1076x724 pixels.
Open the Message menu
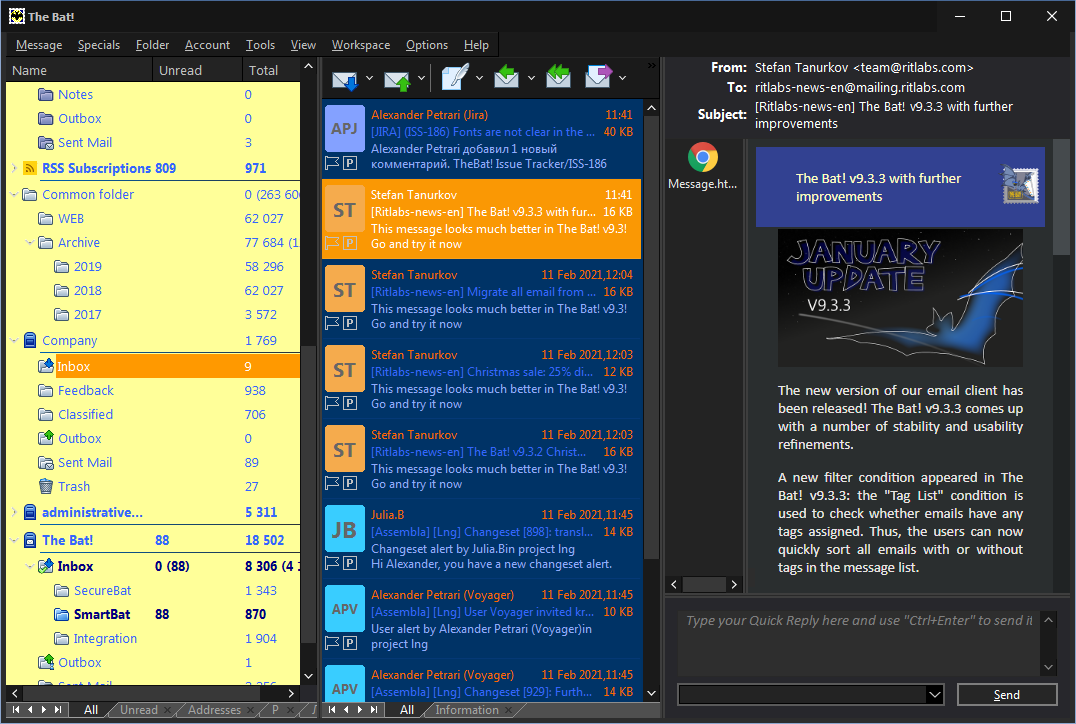click(39, 45)
